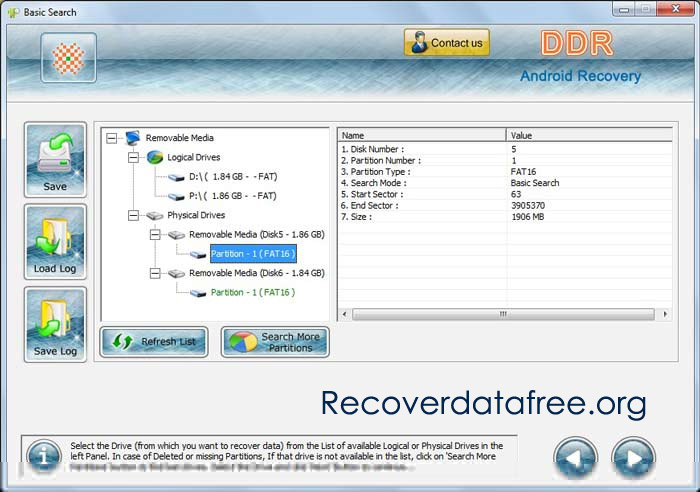Select the P:\ 1.86 GB FAT drive
Image resolution: width=700 pixels, height=492 pixels.
(x=233, y=196)
